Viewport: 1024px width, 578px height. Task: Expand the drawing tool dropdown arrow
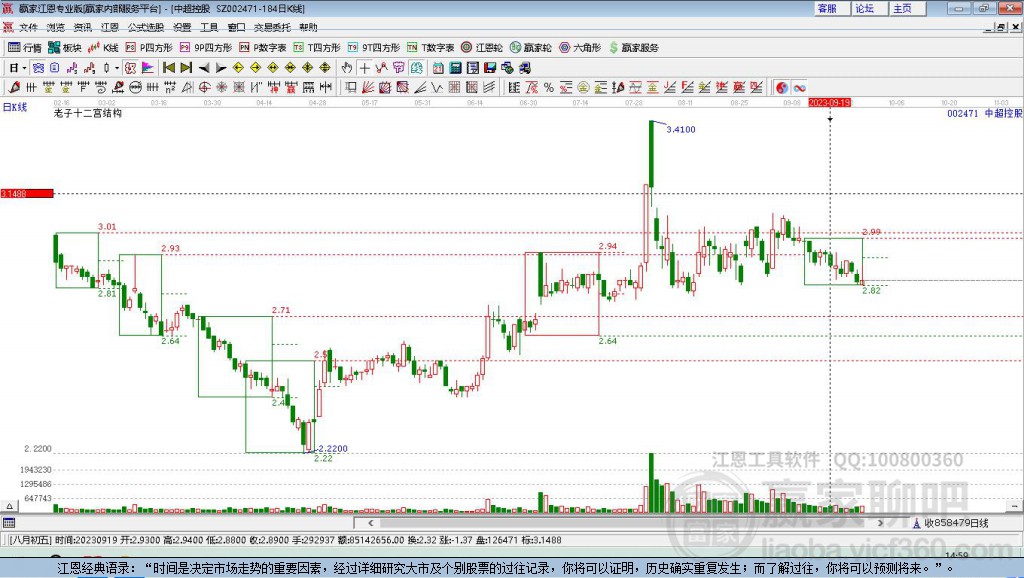(x=115, y=68)
